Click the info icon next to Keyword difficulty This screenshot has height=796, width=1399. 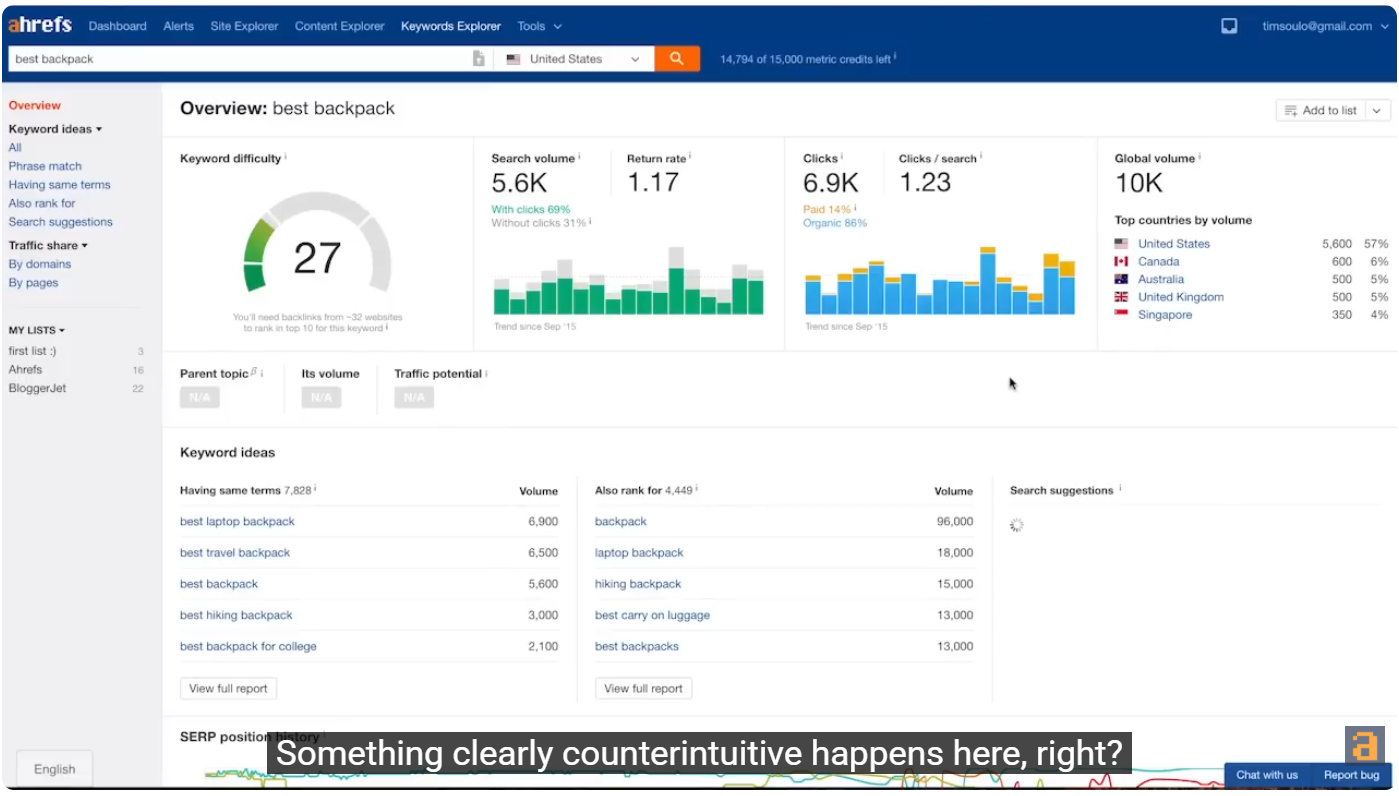[286, 157]
